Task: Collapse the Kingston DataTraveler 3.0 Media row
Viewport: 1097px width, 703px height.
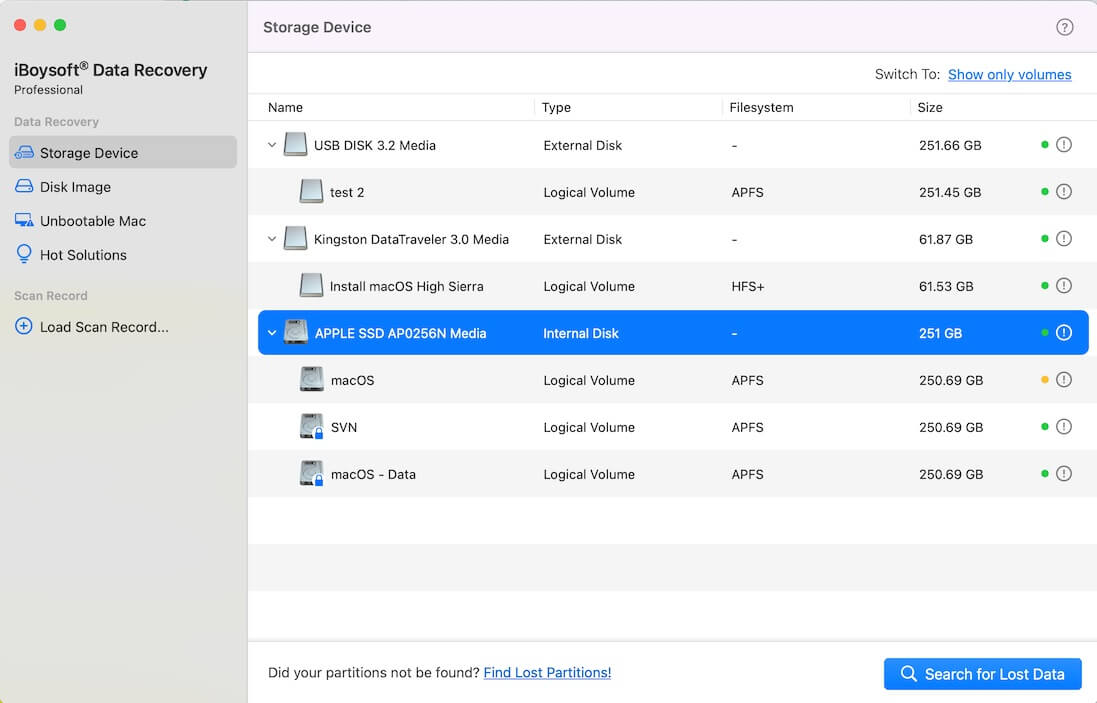Action: (x=272, y=239)
